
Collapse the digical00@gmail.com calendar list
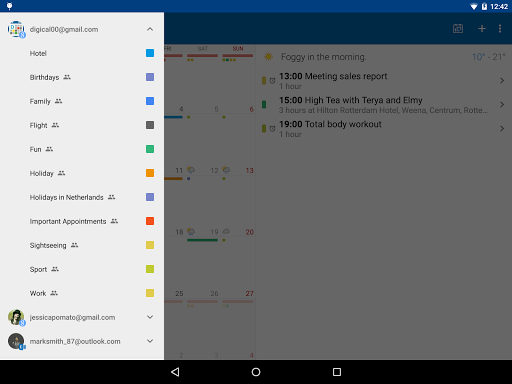[150, 29]
